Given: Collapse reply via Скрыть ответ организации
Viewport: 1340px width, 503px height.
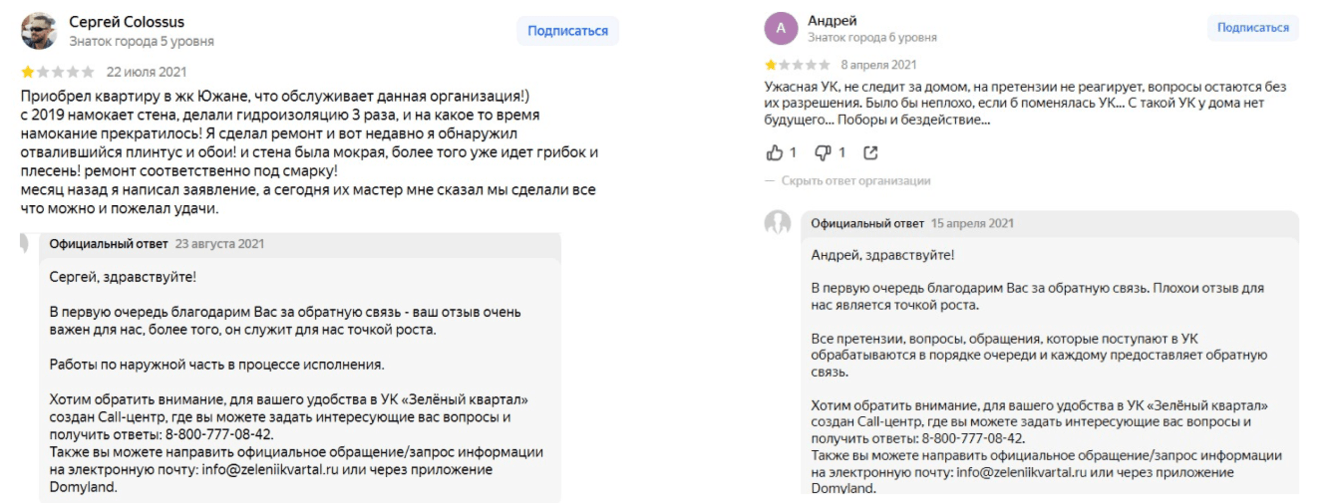Looking at the screenshot, I should (x=856, y=181).
